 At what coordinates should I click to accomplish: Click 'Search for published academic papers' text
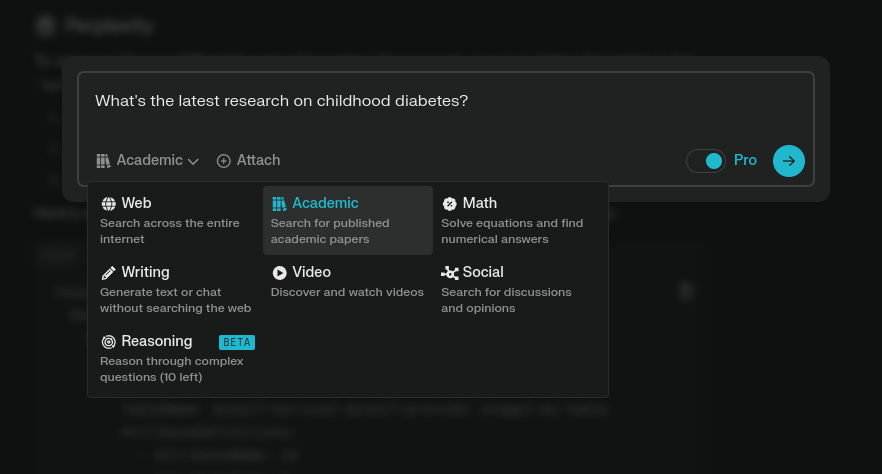(330, 231)
